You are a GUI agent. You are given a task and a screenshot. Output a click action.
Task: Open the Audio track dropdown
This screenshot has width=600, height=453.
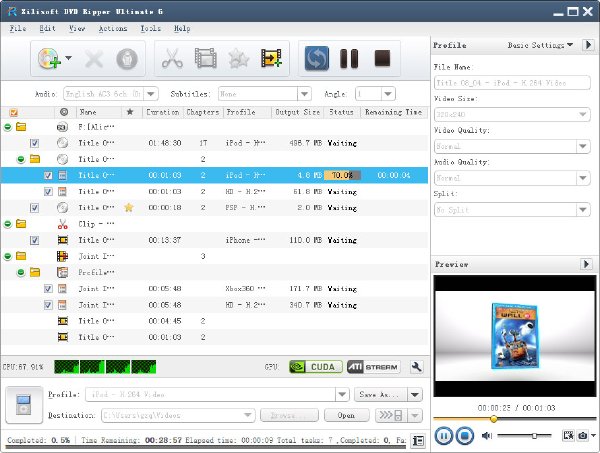point(151,94)
